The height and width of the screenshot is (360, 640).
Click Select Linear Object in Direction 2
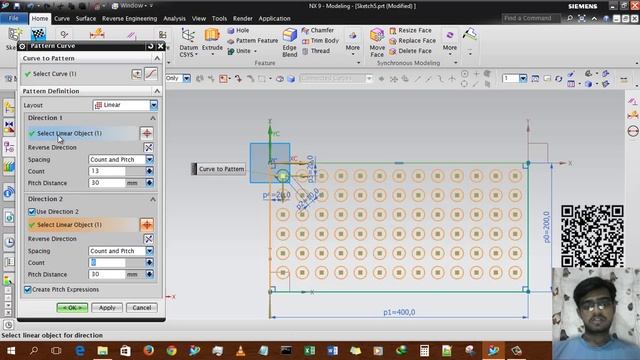[x=83, y=225]
